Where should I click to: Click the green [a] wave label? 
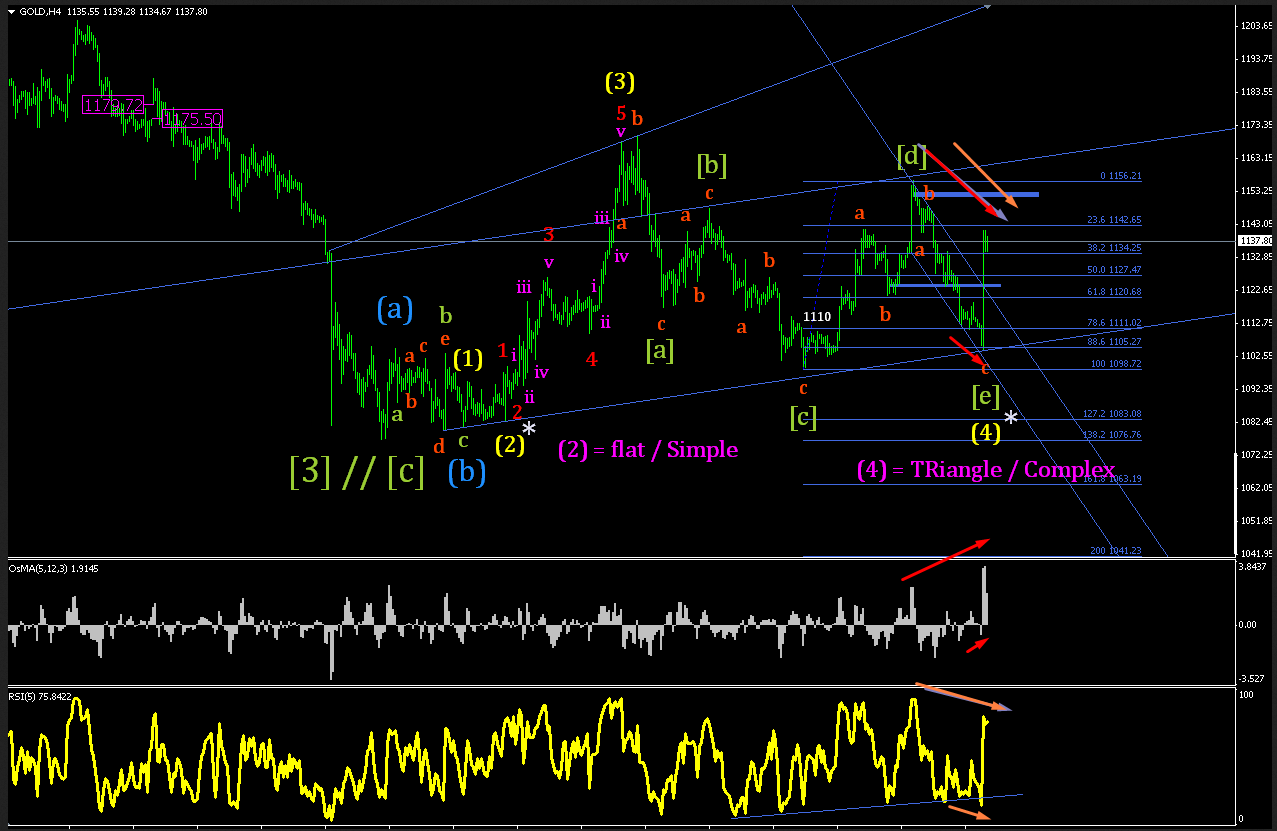point(660,349)
